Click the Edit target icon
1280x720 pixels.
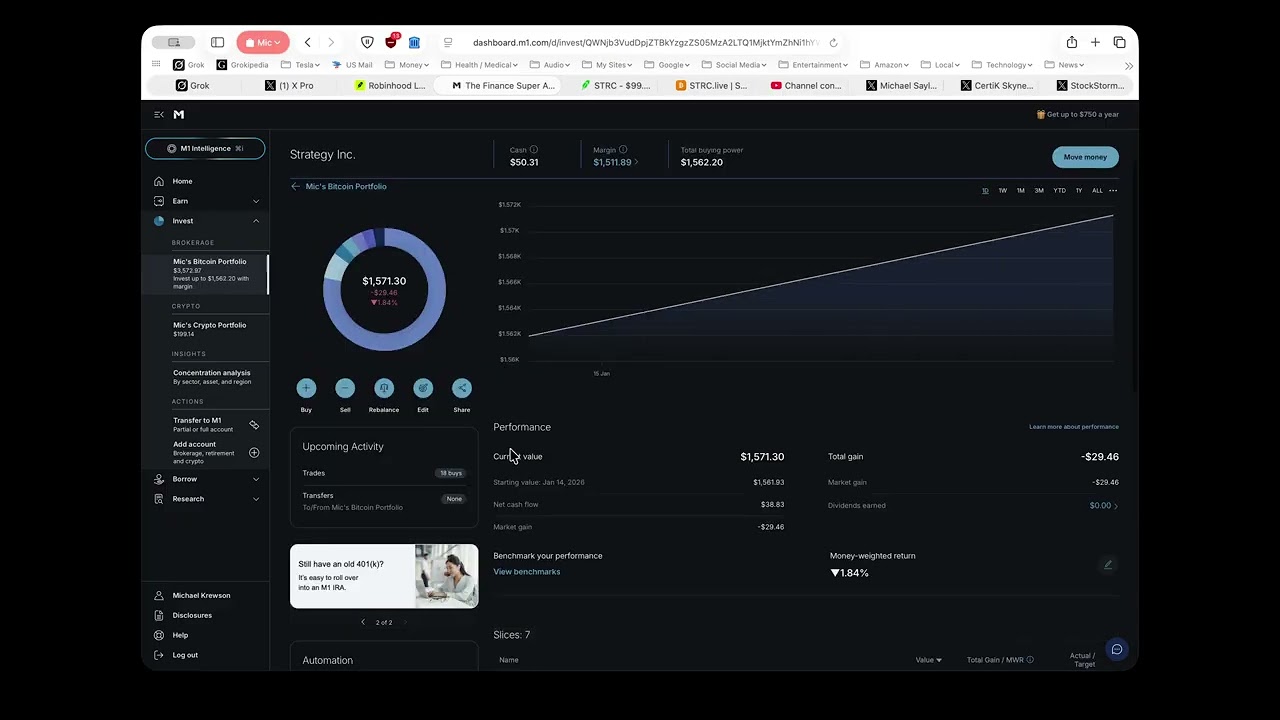(423, 388)
